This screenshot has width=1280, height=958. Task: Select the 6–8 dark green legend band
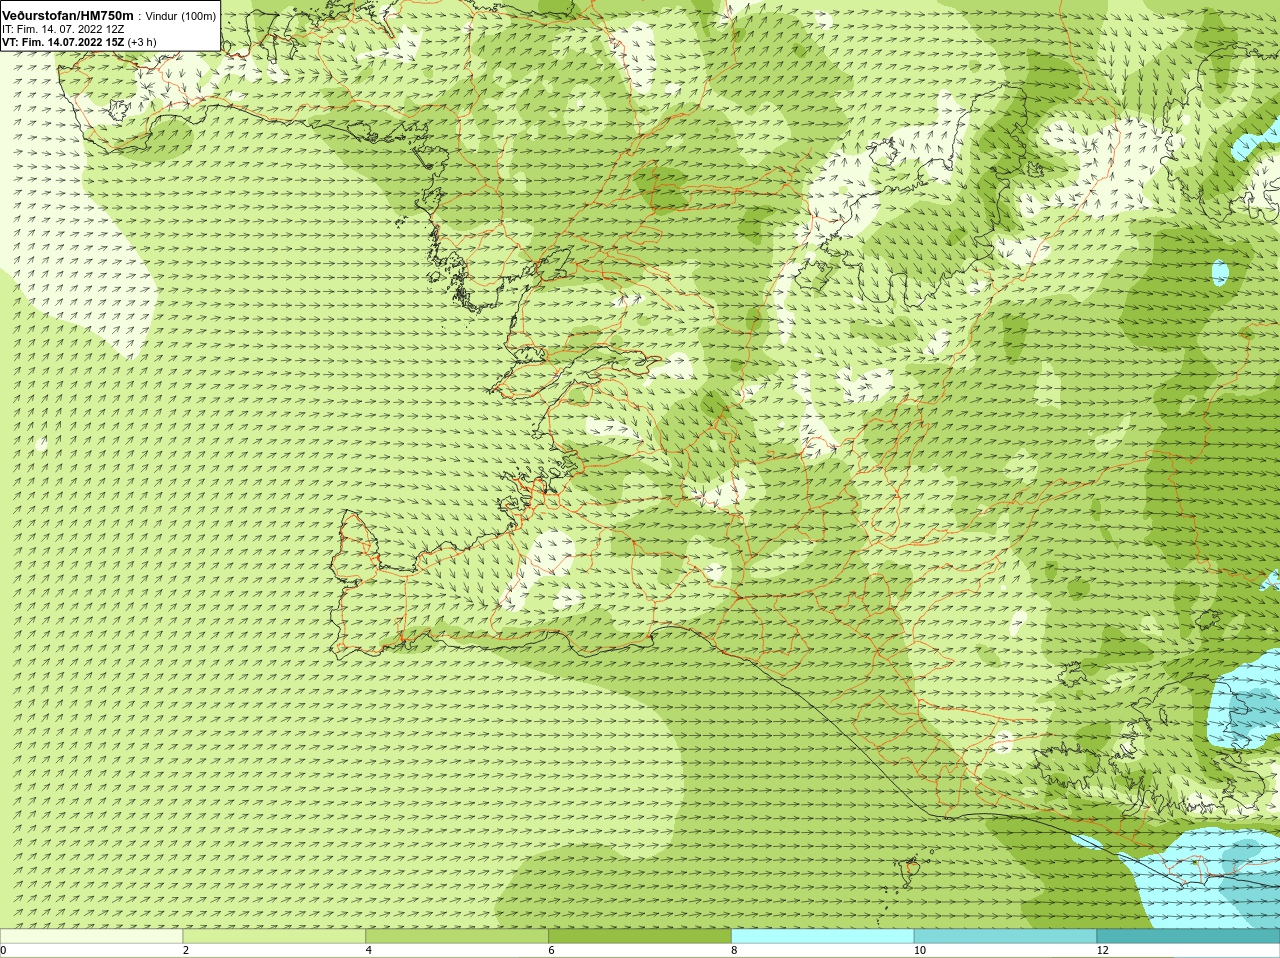tap(640, 936)
